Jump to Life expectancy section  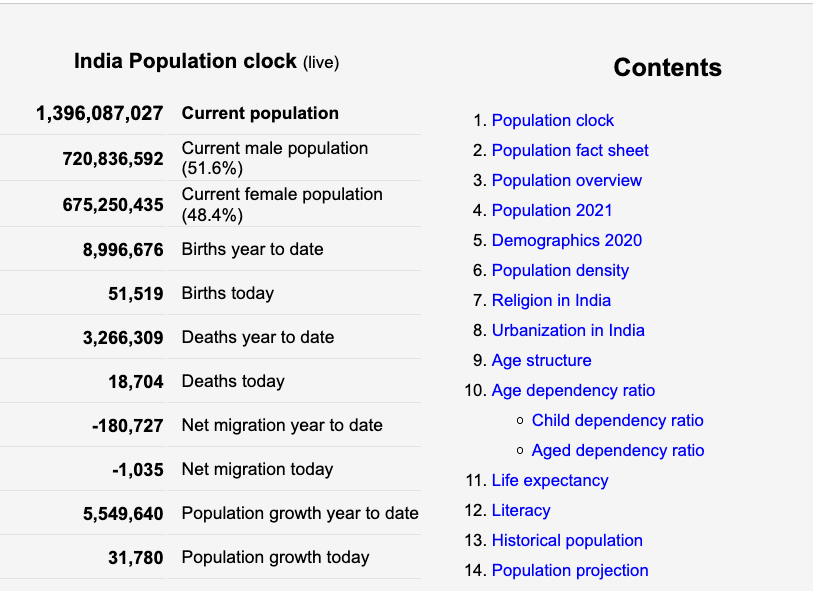pos(550,481)
